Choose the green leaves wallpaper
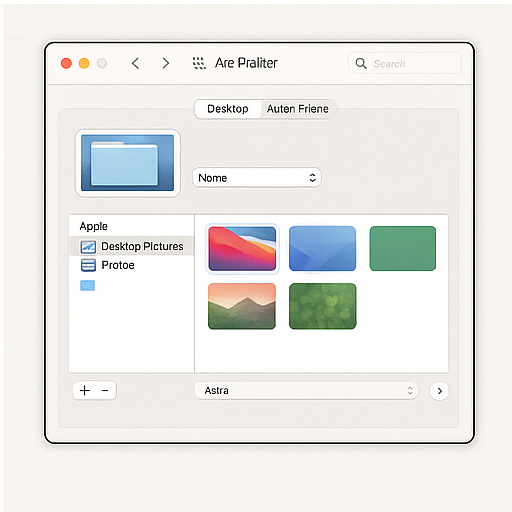 (322, 306)
